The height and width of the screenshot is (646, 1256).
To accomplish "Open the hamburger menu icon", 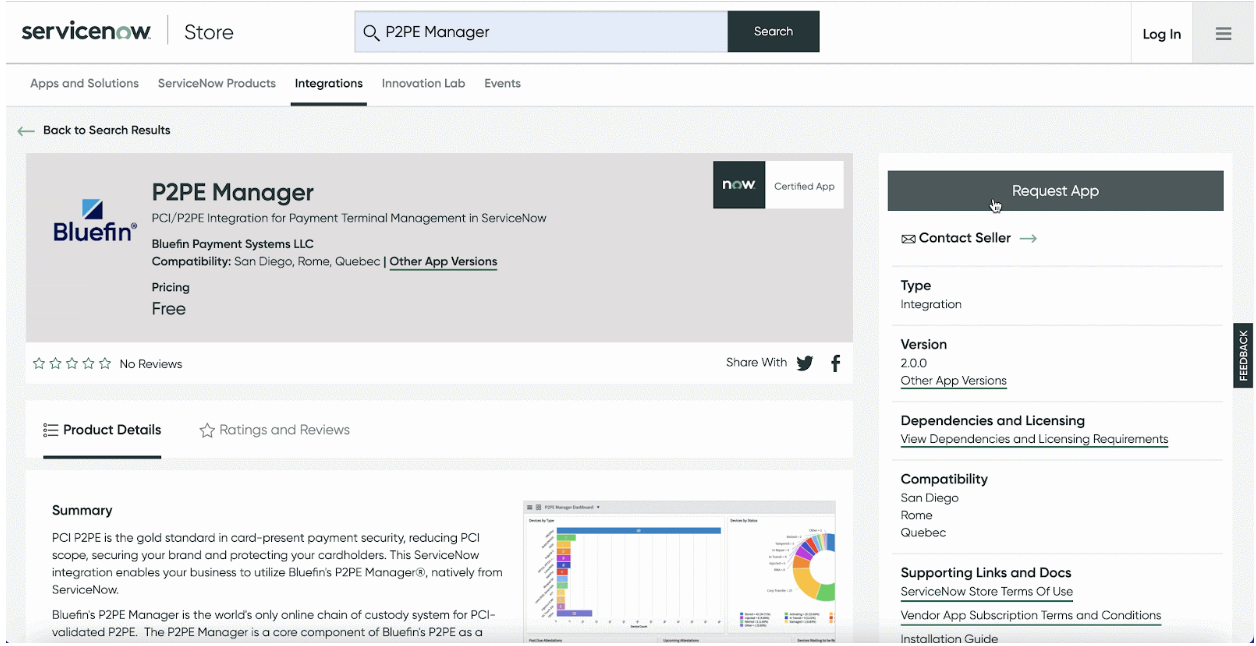I will (x=1223, y=34).
